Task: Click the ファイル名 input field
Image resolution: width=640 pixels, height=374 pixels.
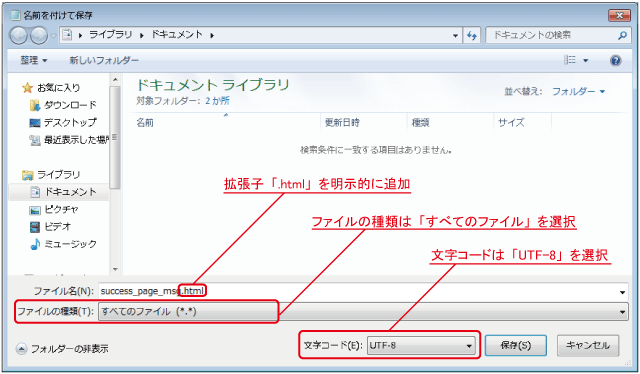Action: 363,291
